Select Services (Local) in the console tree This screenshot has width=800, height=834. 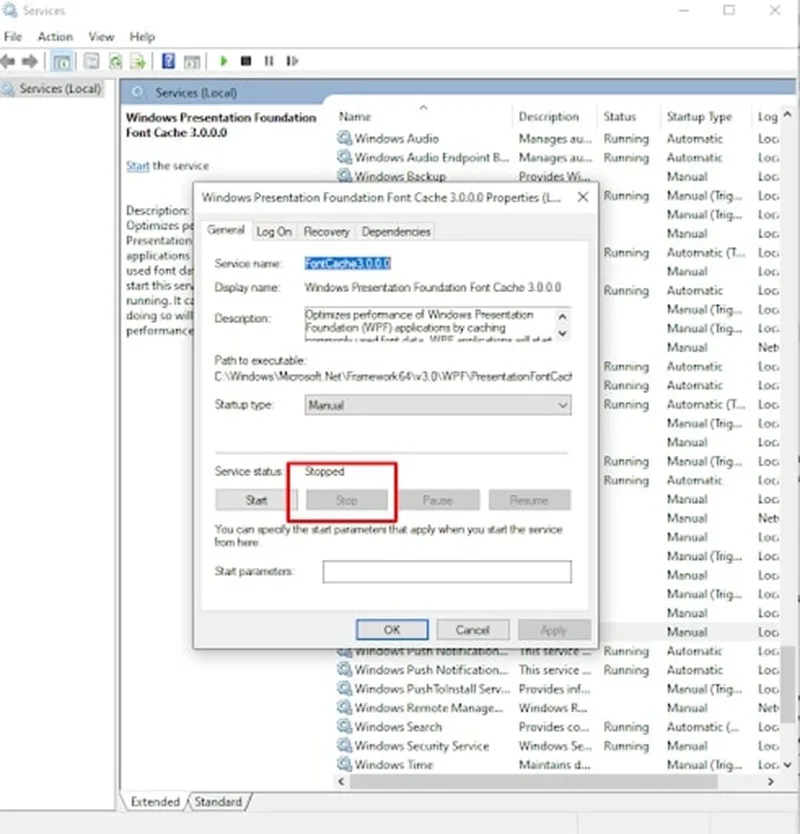pos(60,88)
